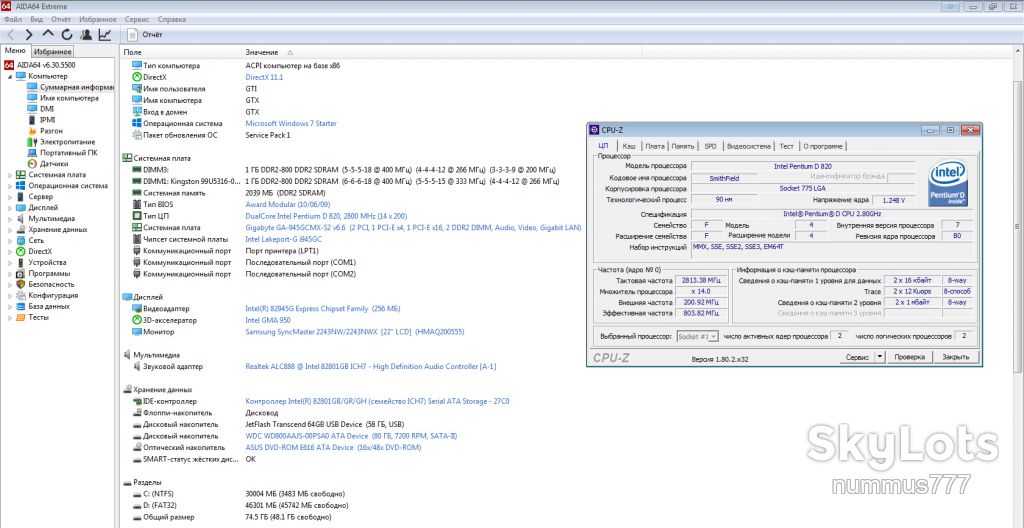
Task: Open the Тест tab in CPU-Z
Action: (x=787, y=146)
